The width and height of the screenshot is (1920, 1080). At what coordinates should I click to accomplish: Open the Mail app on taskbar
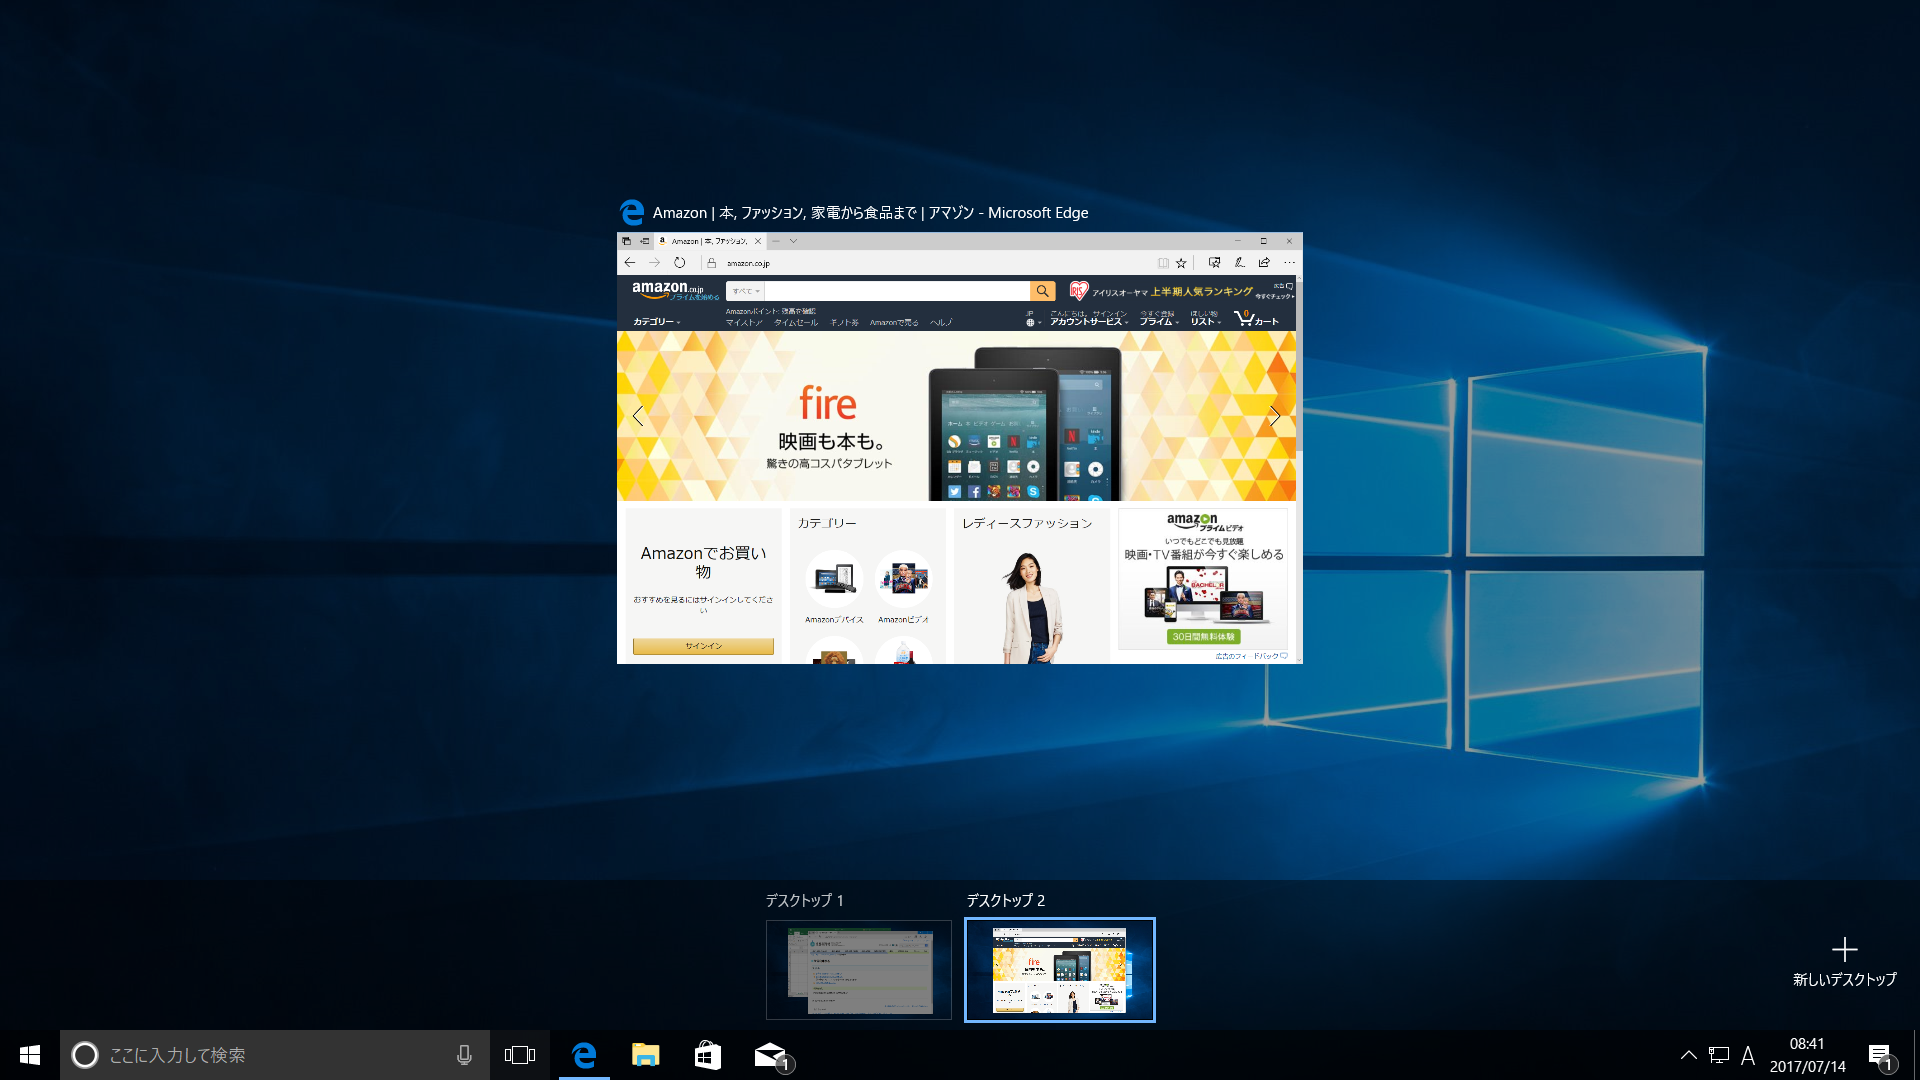(x=771, y=1055)
